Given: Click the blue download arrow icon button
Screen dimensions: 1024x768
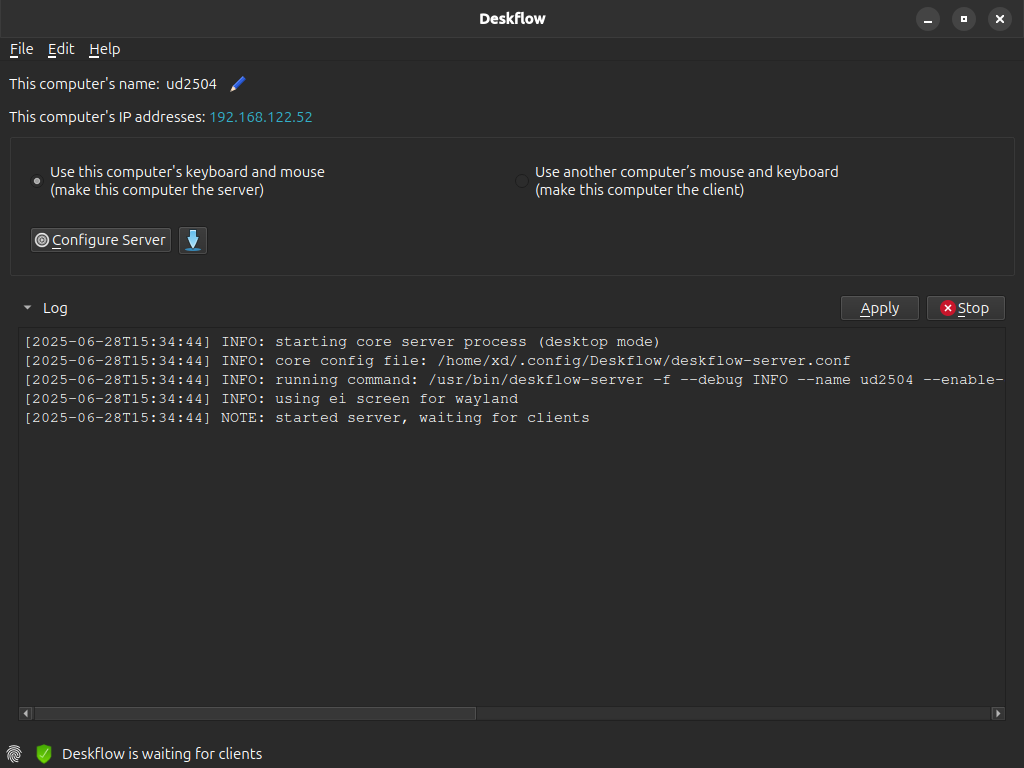Looking at the screenshot, I should [x=193, y=240].
